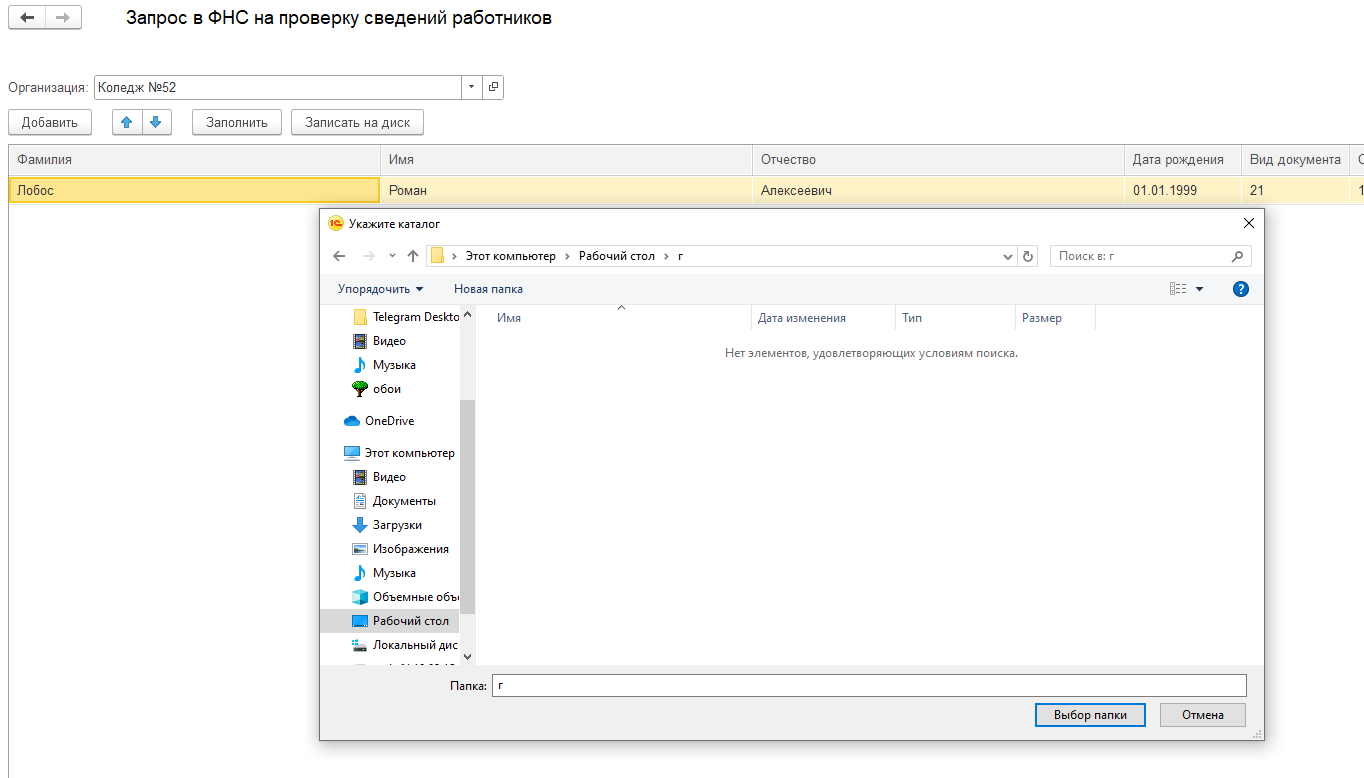Click the Выбор папки button
Screen dimensions: 1364x778
coord(1090,715)
